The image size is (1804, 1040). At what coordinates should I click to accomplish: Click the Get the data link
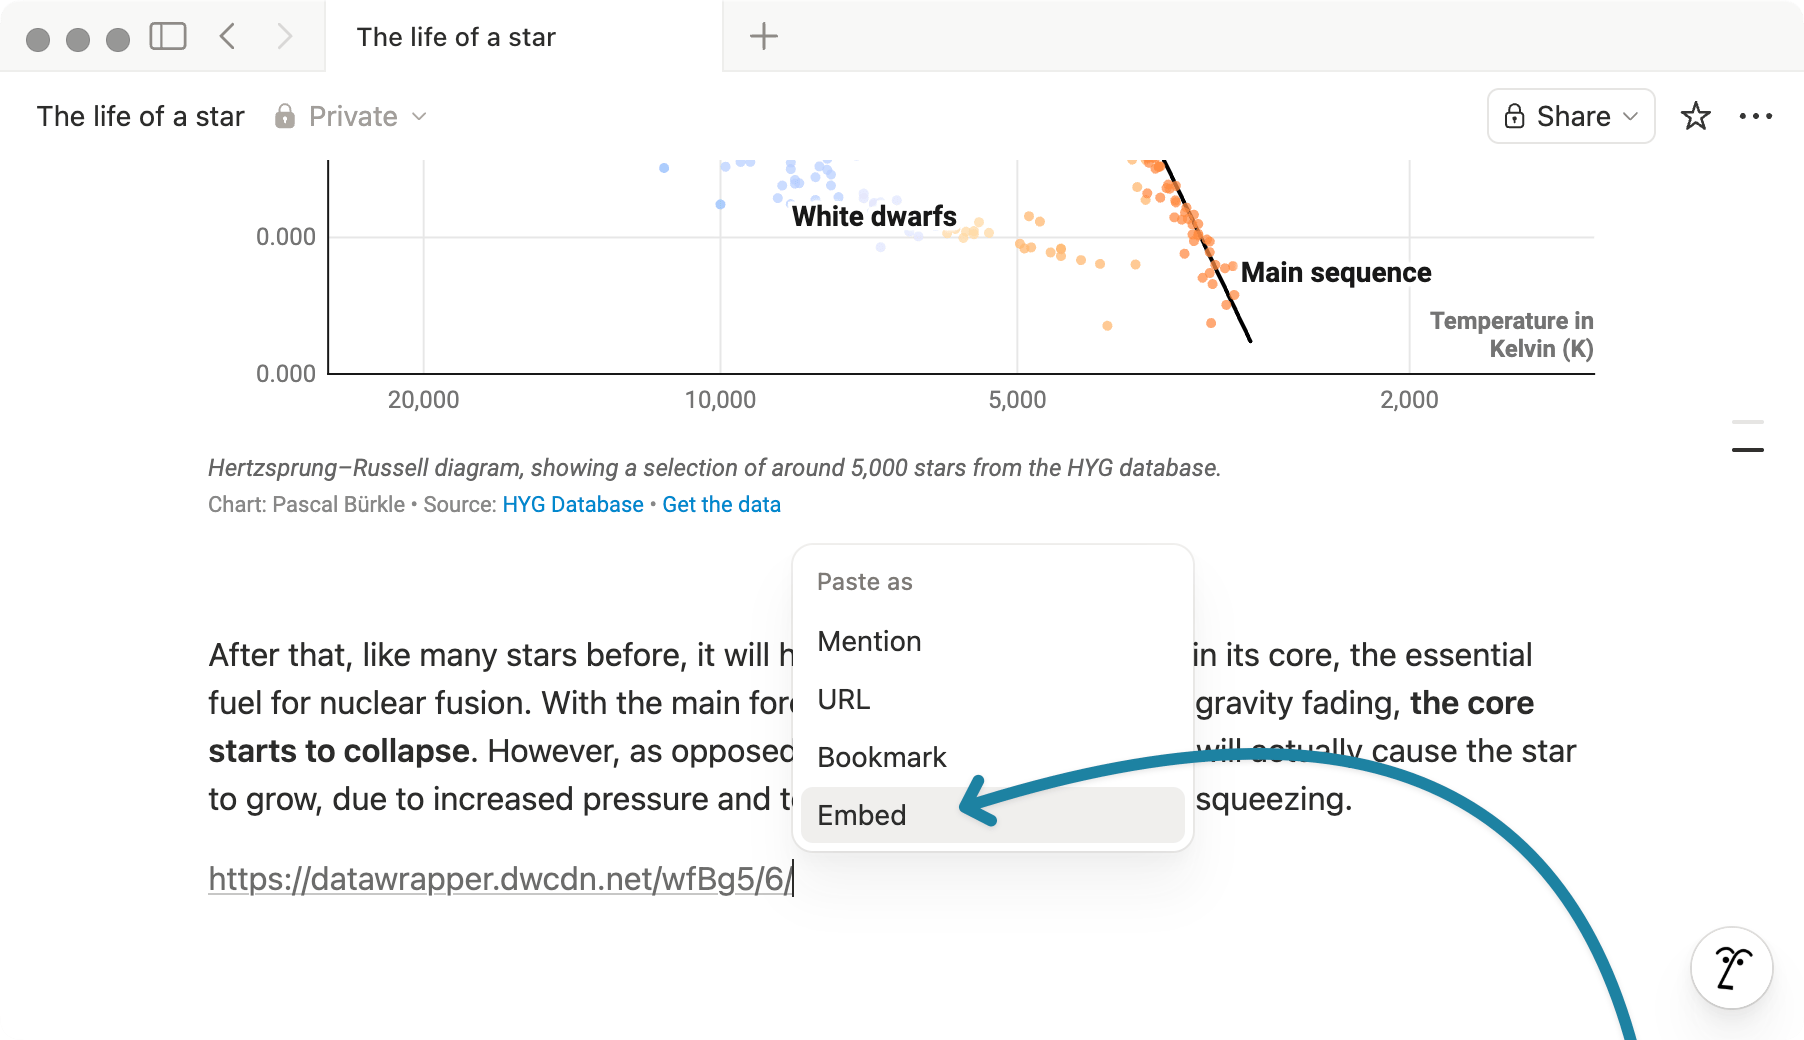[721, 505]
